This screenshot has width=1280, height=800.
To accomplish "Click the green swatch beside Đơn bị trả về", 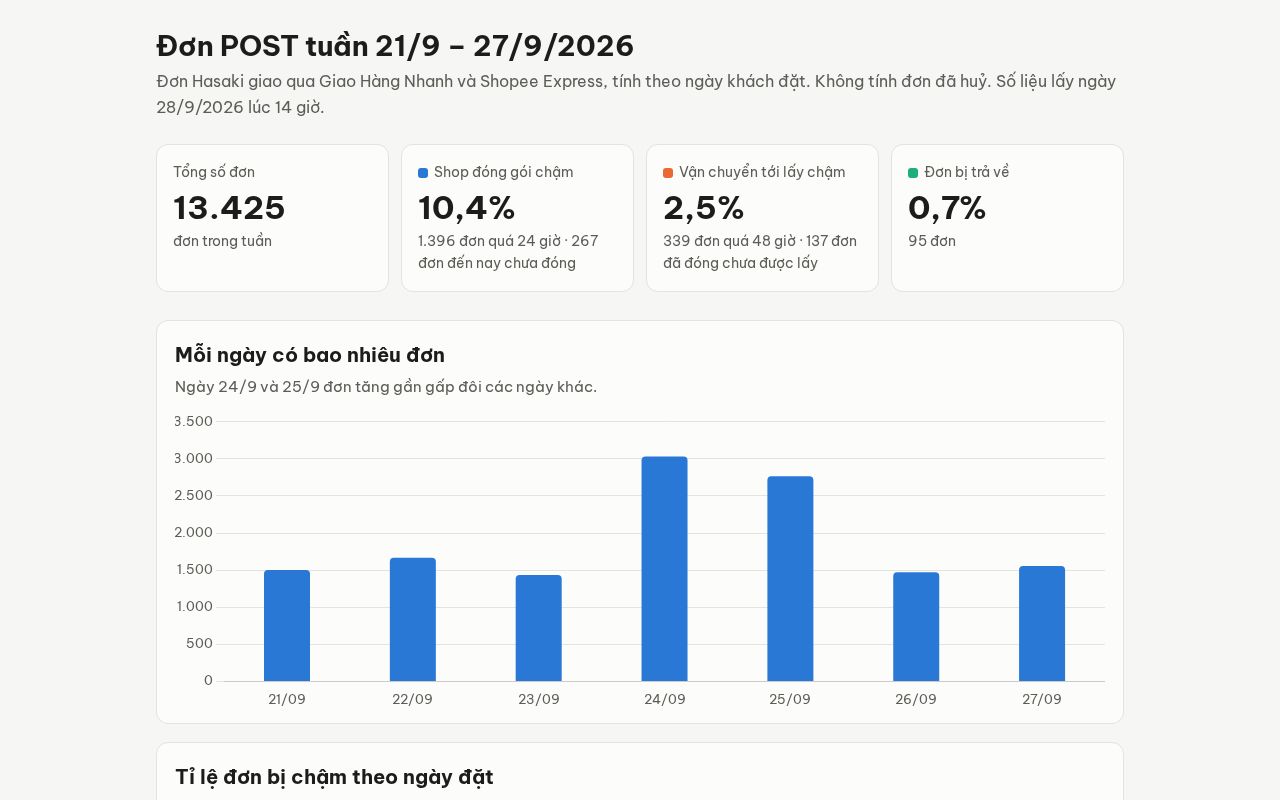I will click(x=913, y=173).
